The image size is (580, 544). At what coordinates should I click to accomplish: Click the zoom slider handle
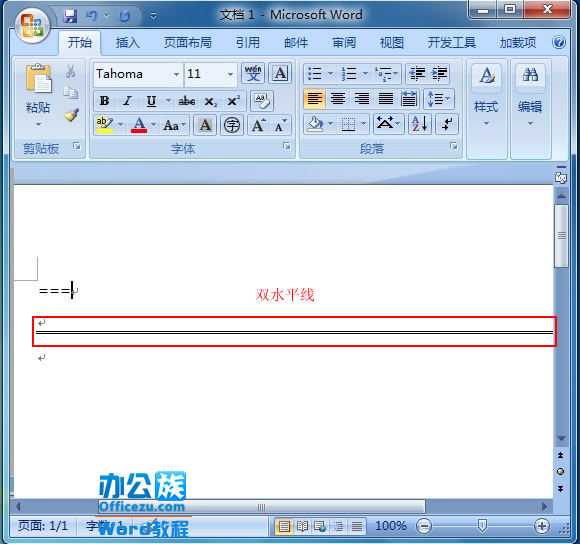tap(482, 525)
